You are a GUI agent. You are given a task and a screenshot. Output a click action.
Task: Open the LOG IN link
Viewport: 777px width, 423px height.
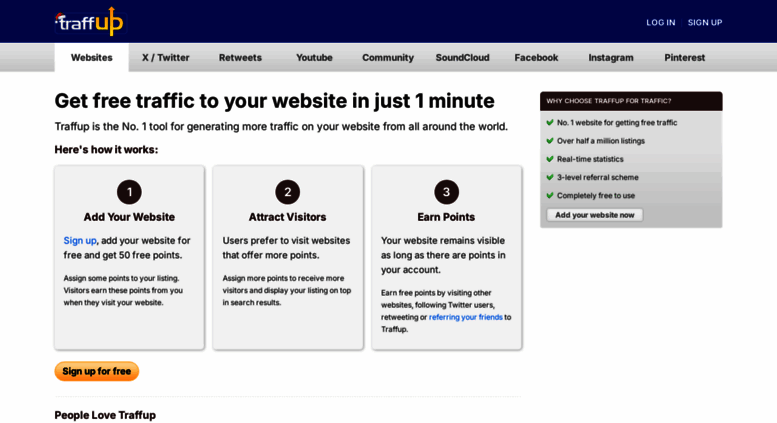661,22
